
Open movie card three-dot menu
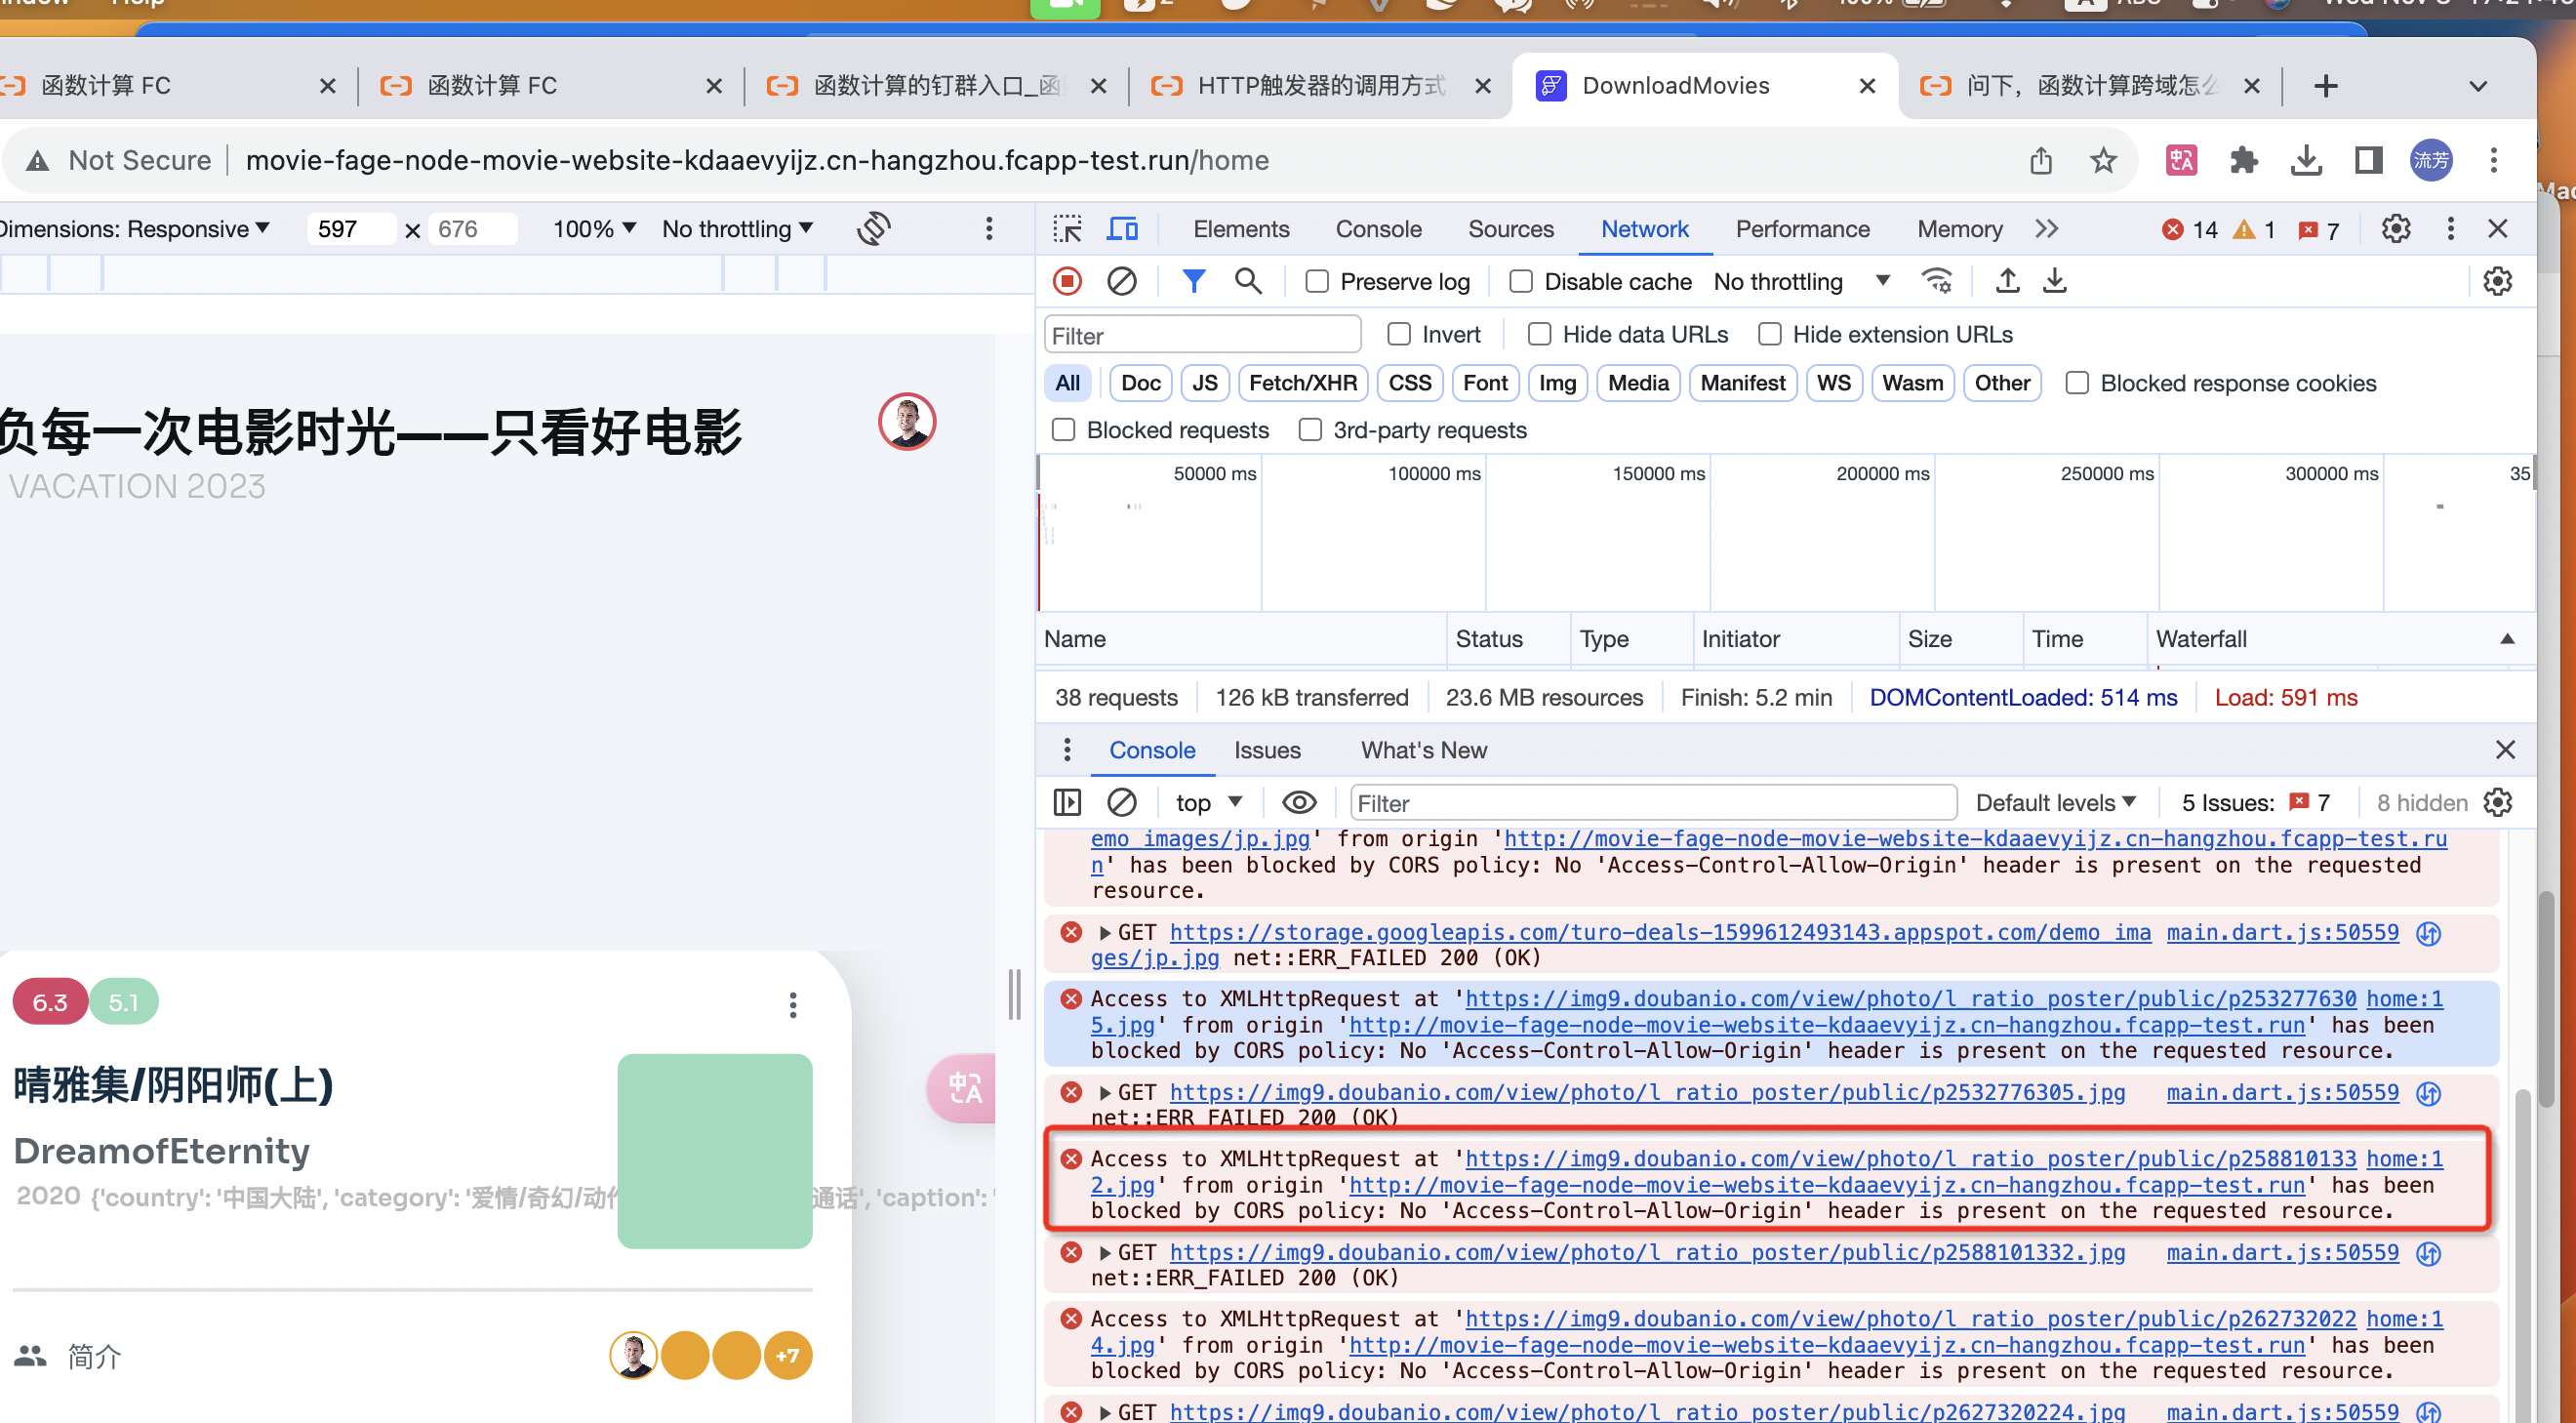793,1004
